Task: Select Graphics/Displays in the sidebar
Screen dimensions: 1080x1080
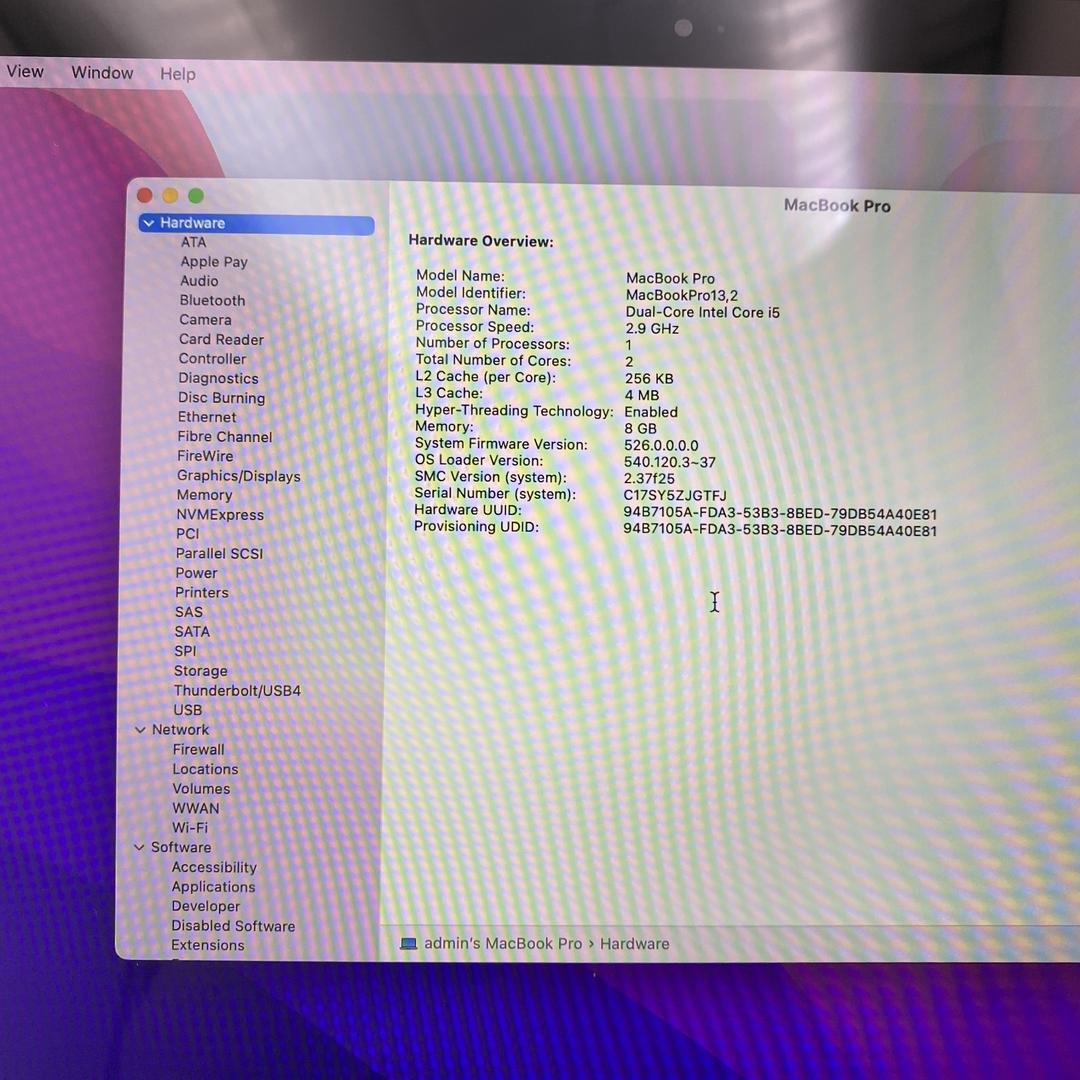Action: [x=238, y=476]
